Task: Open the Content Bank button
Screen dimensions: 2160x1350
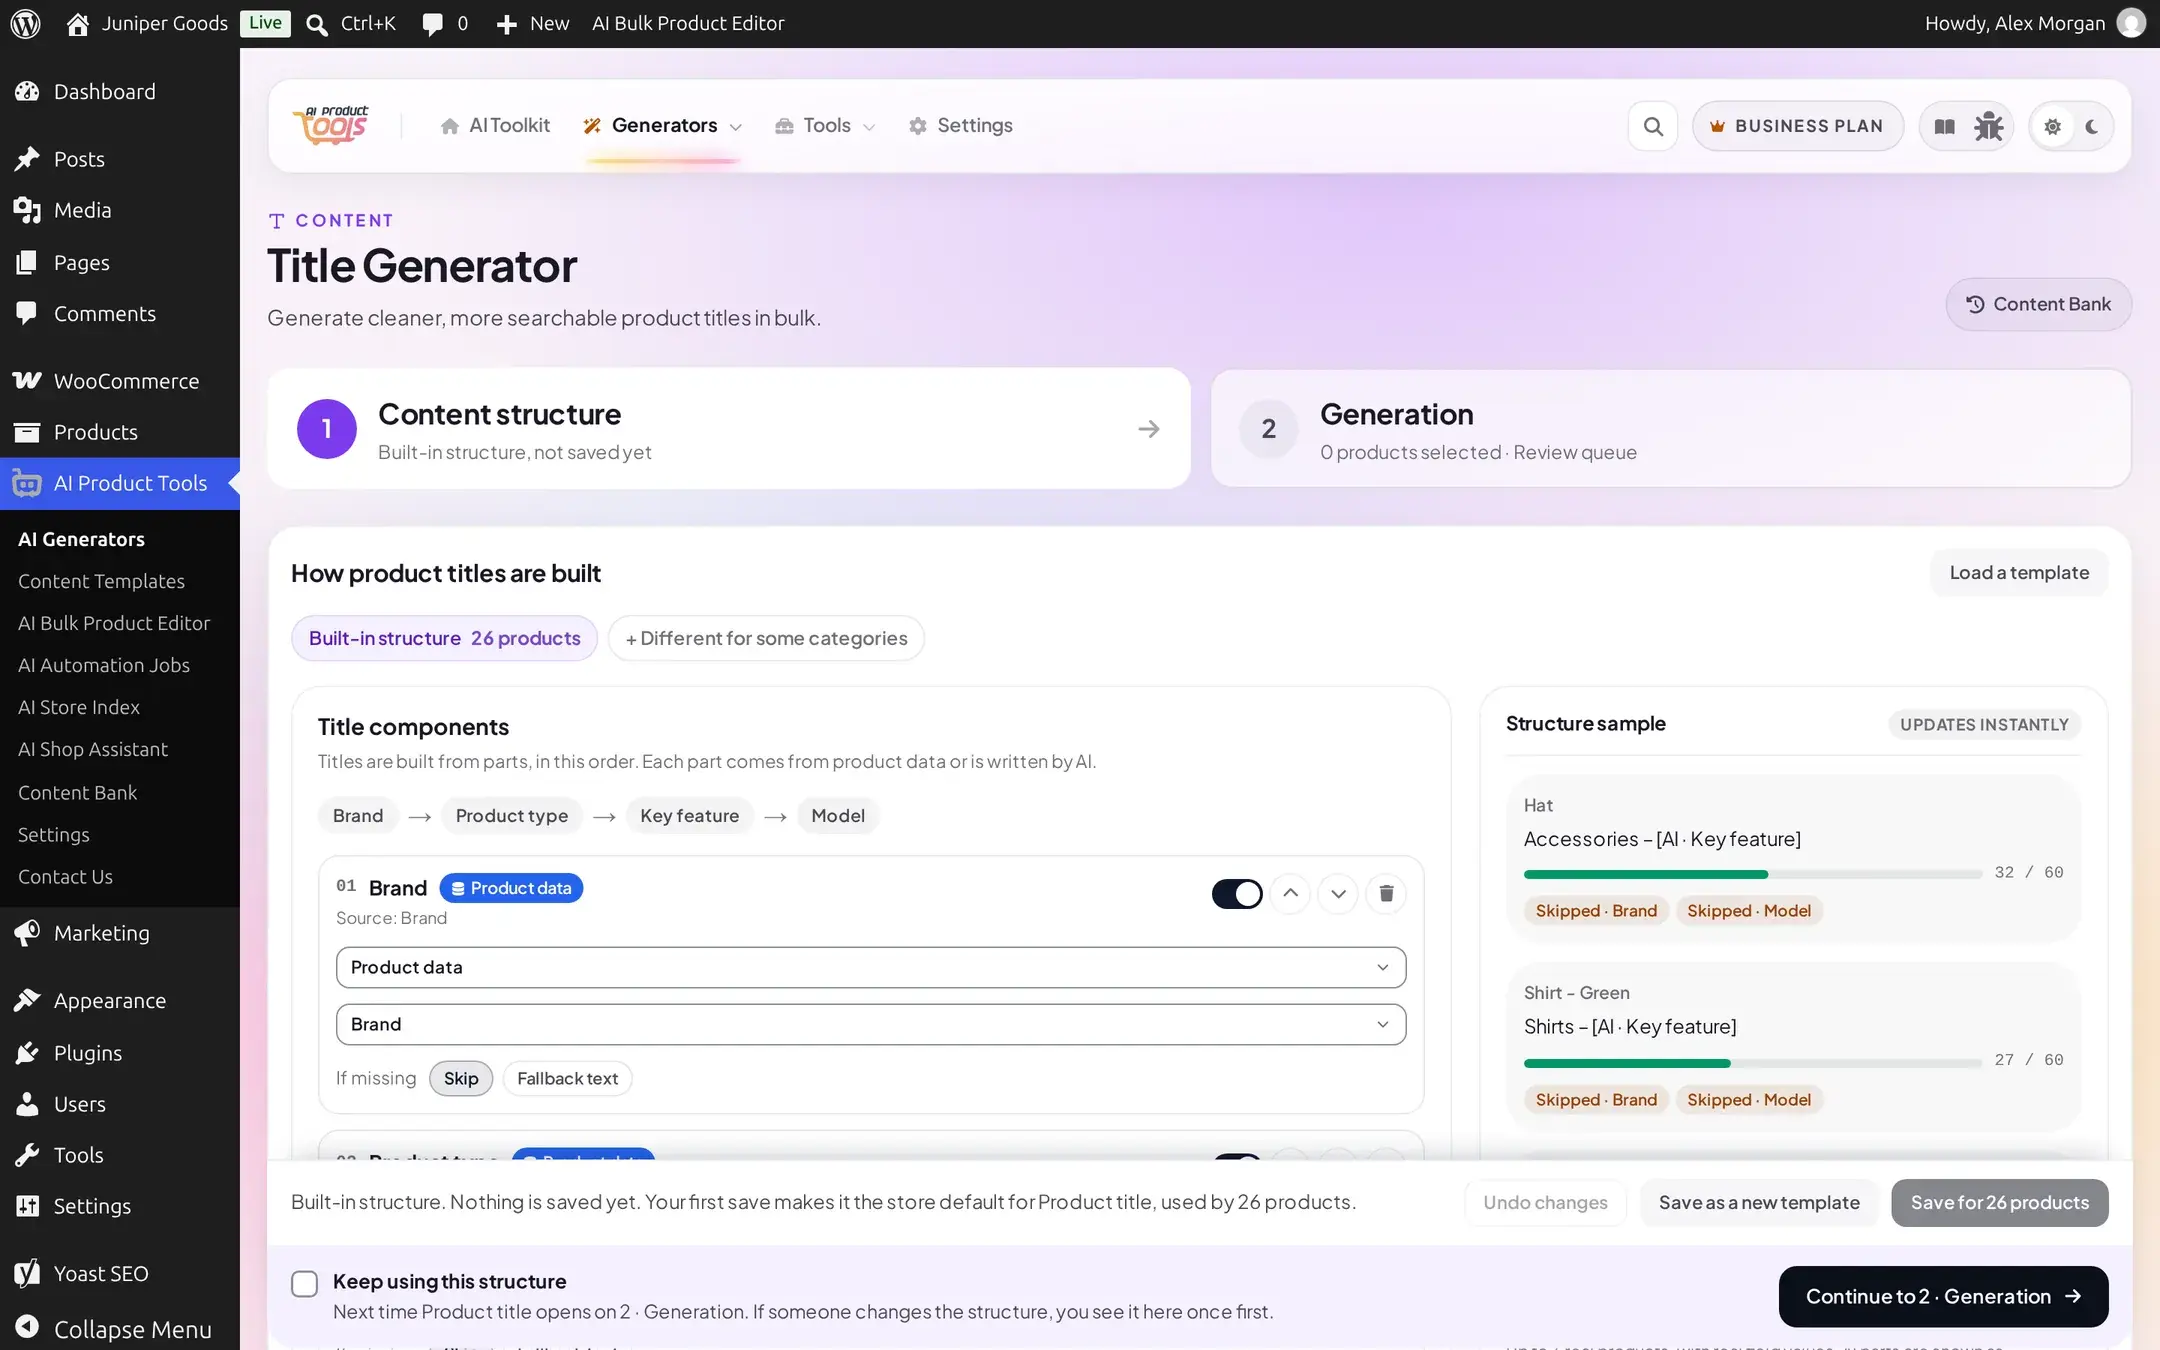Action: (x=2038, y=304)
